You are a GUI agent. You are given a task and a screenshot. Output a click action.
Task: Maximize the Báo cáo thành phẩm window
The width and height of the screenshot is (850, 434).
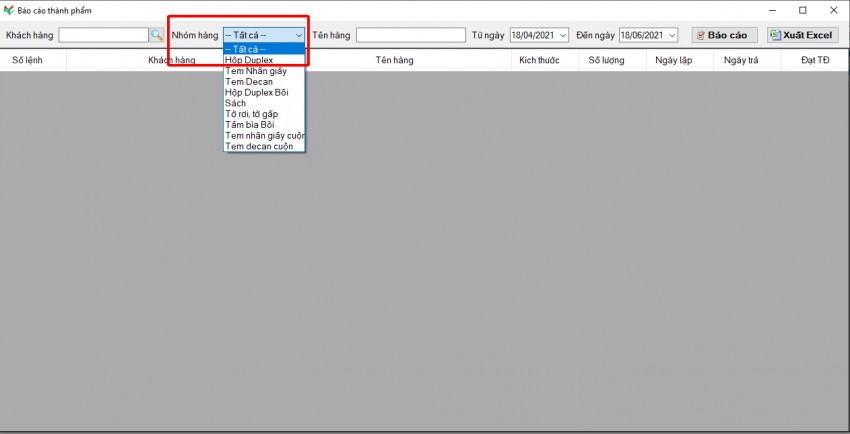pyautogui.click(x=802, y=10)
